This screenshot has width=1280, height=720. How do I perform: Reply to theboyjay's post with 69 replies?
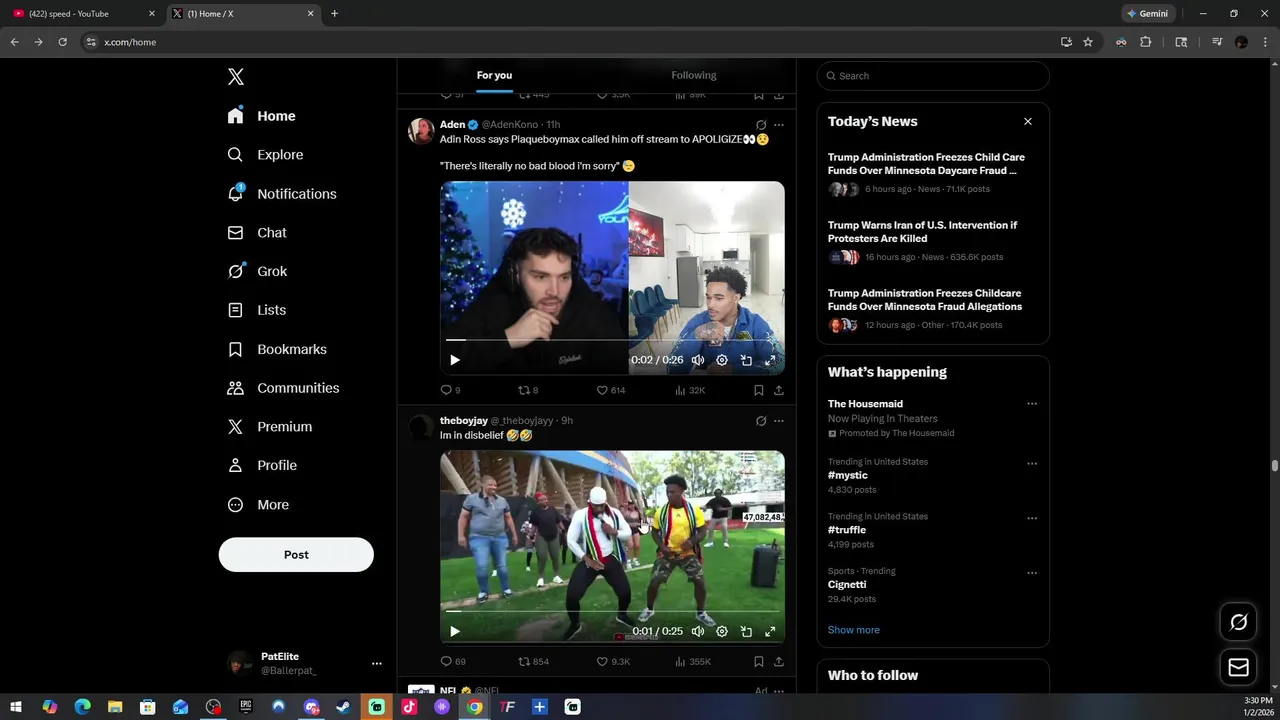tap(453, 661)
